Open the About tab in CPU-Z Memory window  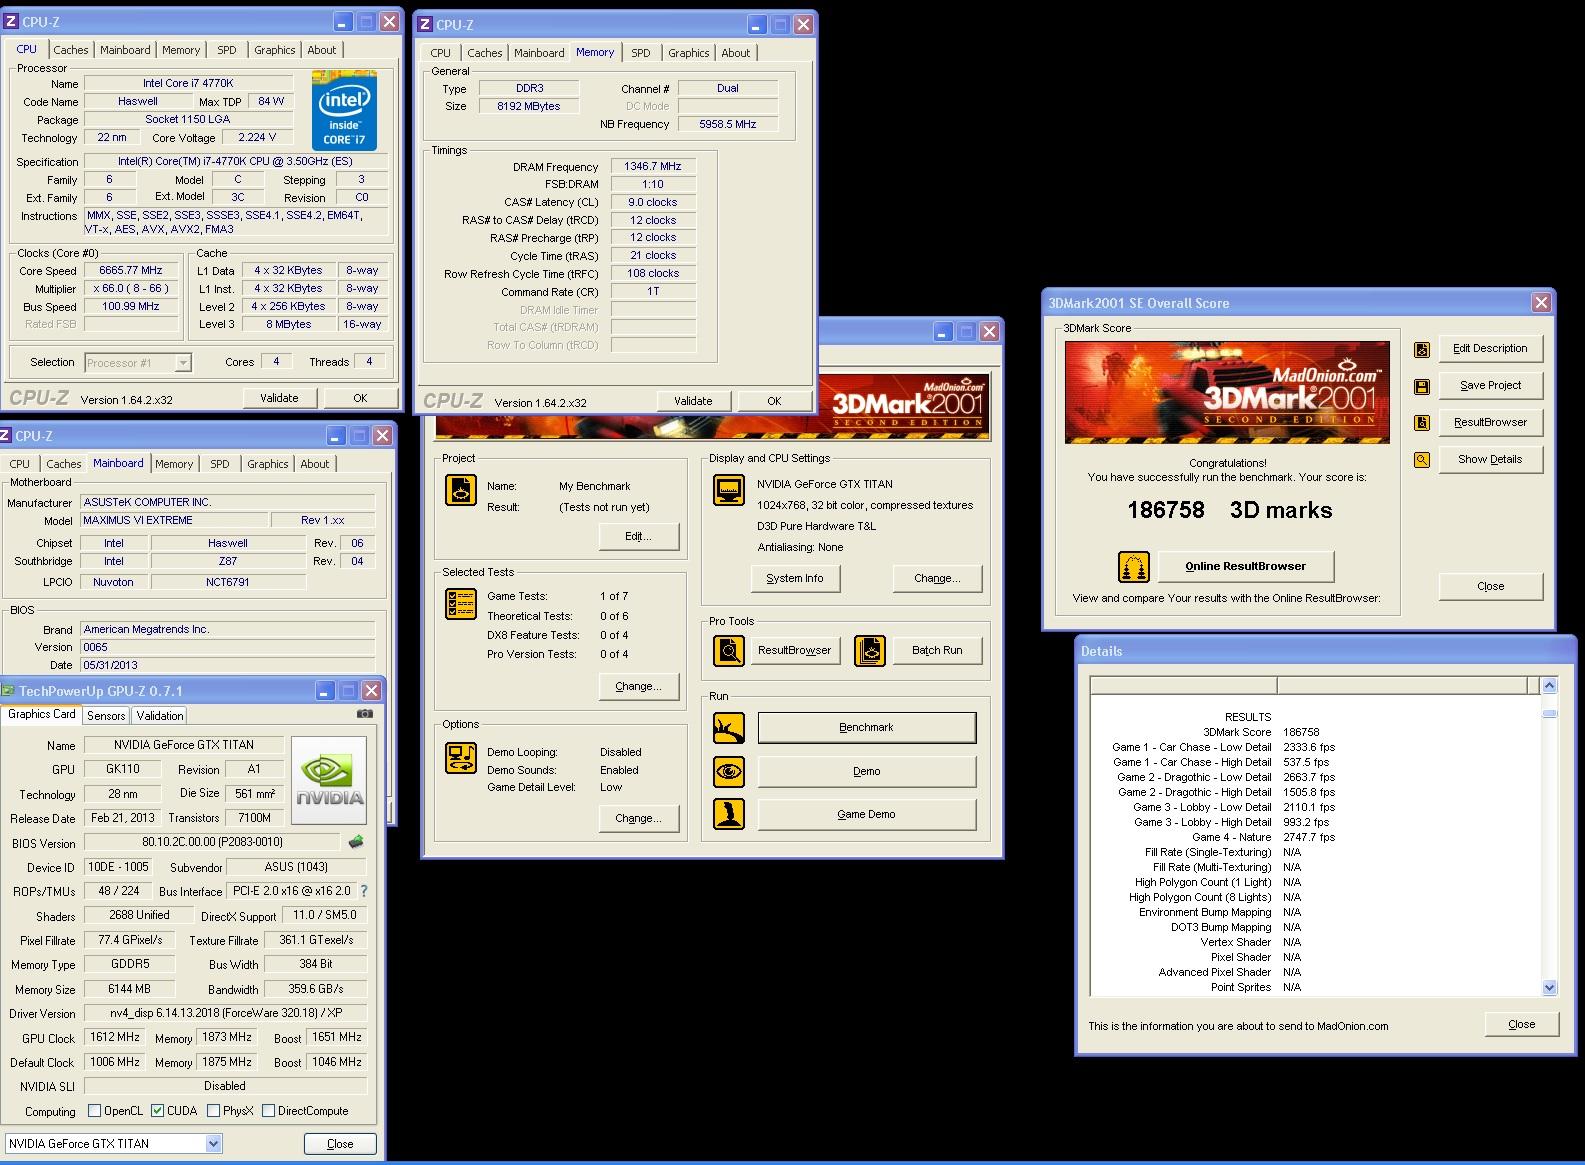click(x=736, y=53)
